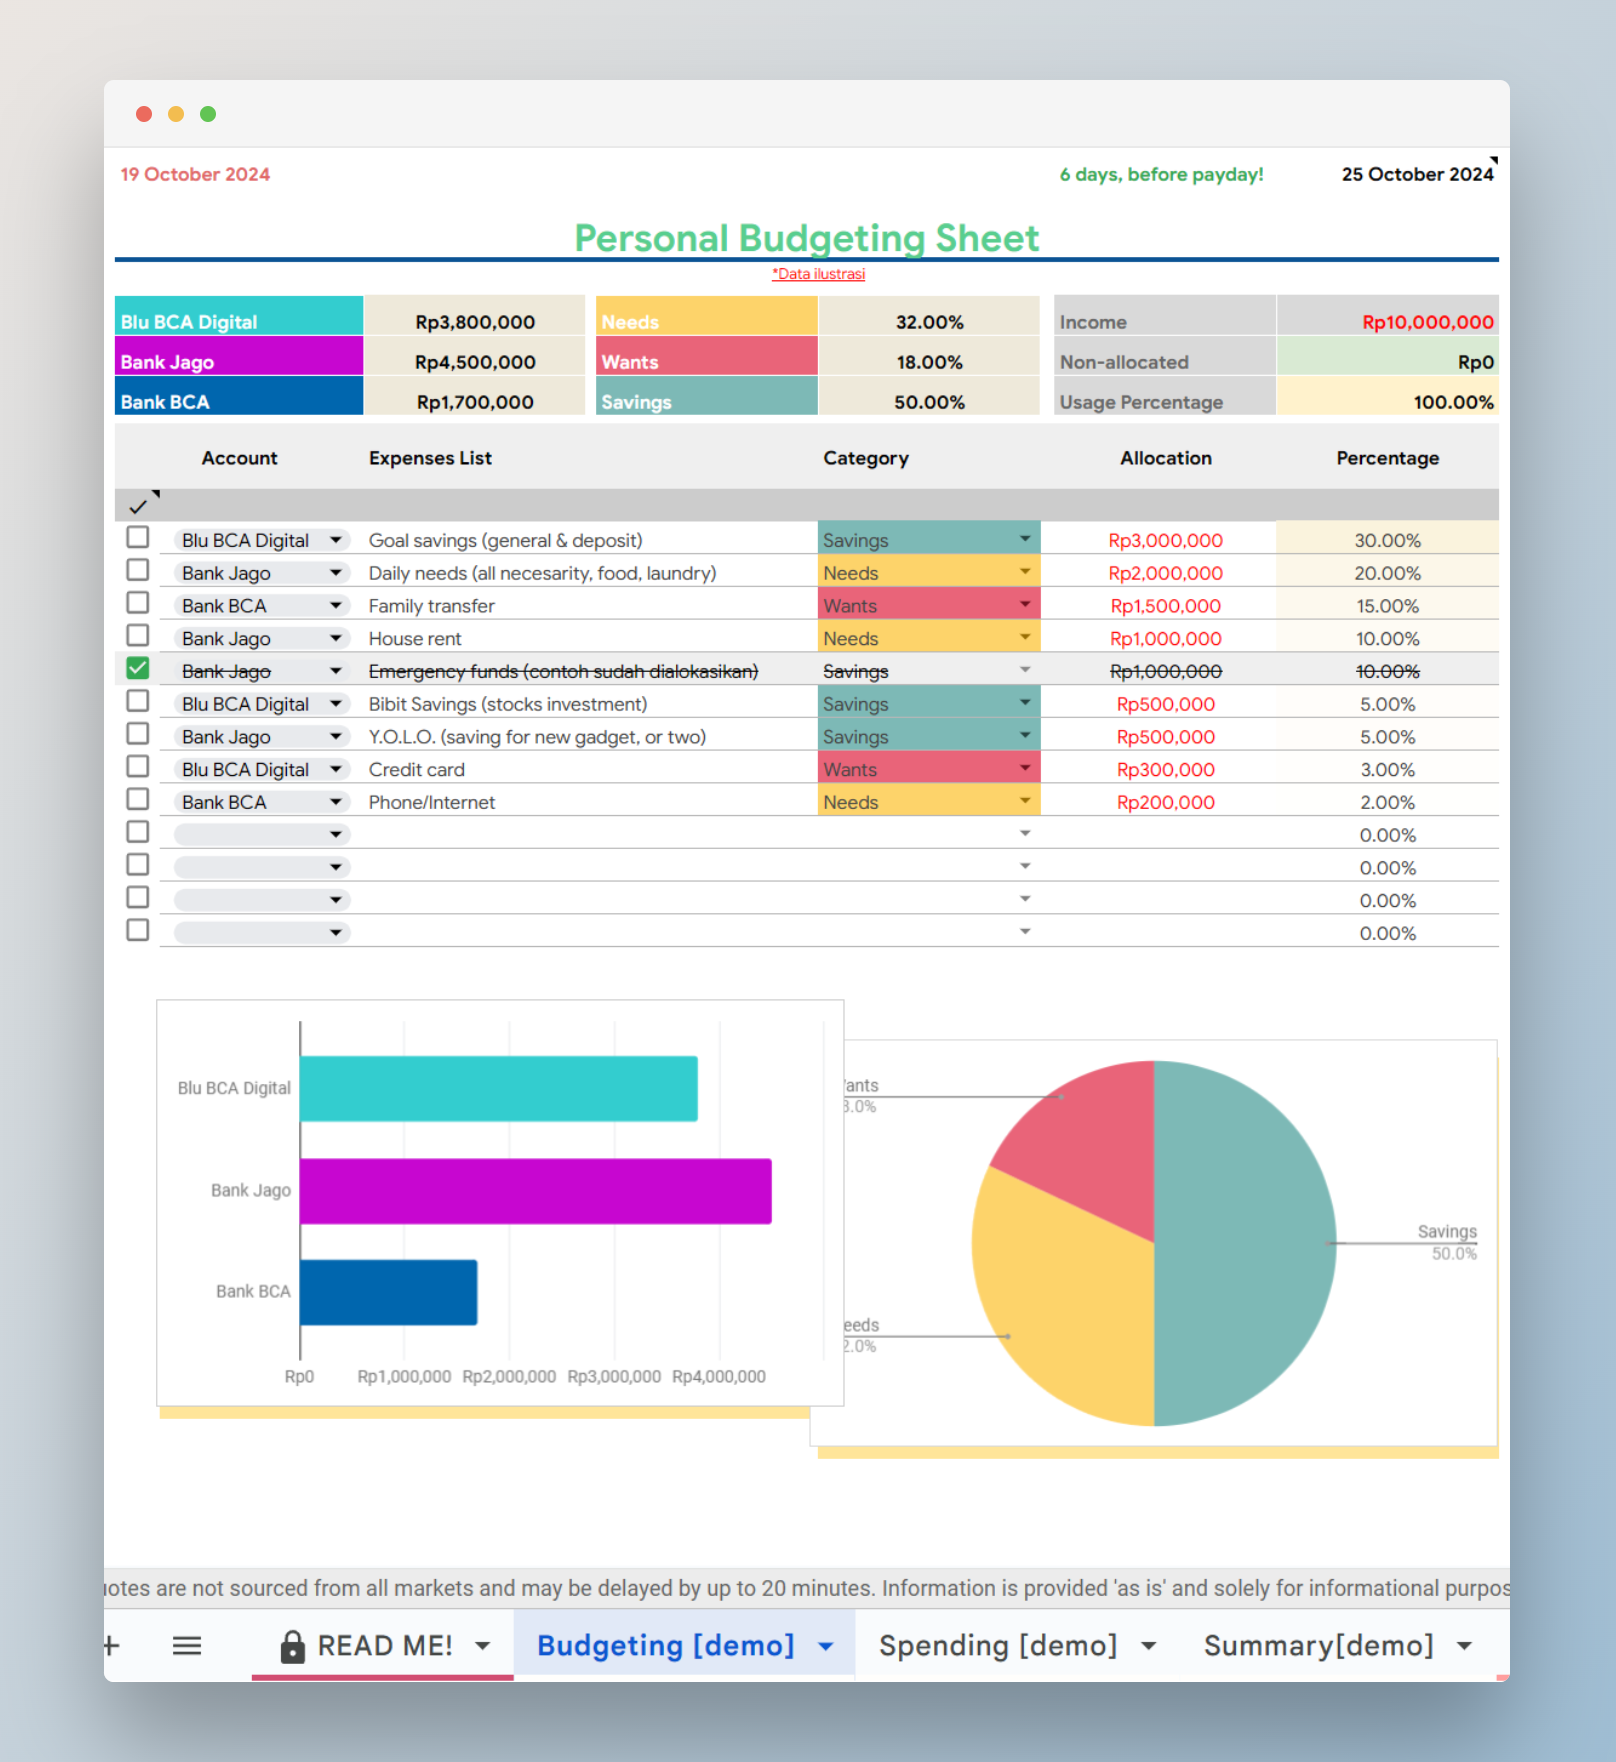Click the yellow minimize window dot
This screenshot has height=1762, width=1616.
176,114
